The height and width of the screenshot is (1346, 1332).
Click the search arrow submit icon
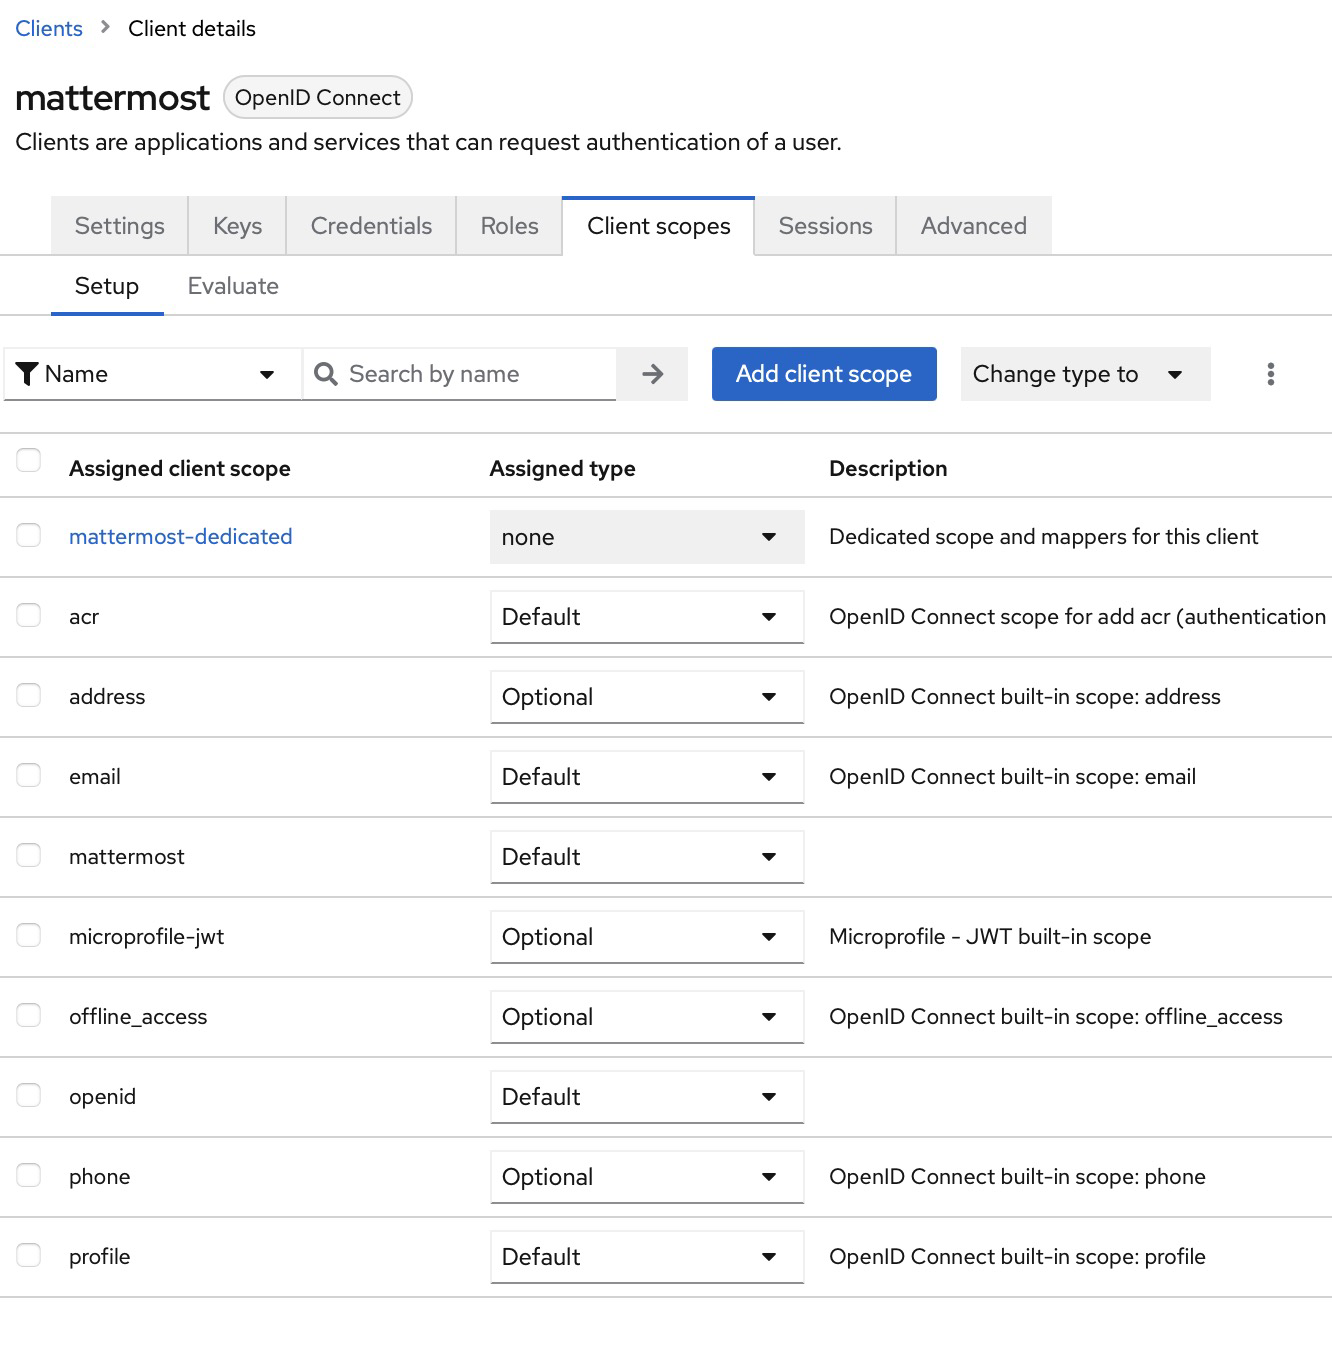652,374
